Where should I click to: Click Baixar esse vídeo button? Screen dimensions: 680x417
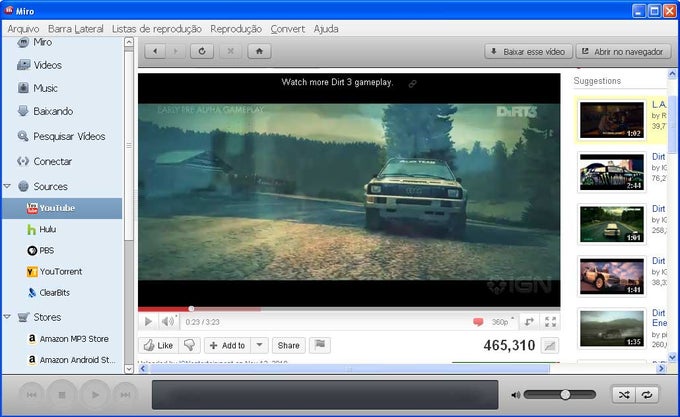528,52
